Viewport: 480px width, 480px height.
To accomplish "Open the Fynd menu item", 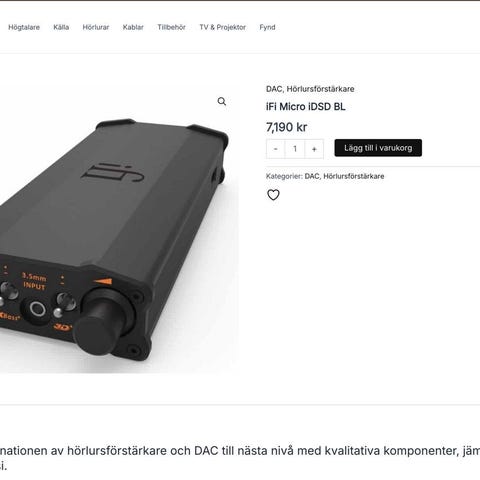I will tap(267, 27).
